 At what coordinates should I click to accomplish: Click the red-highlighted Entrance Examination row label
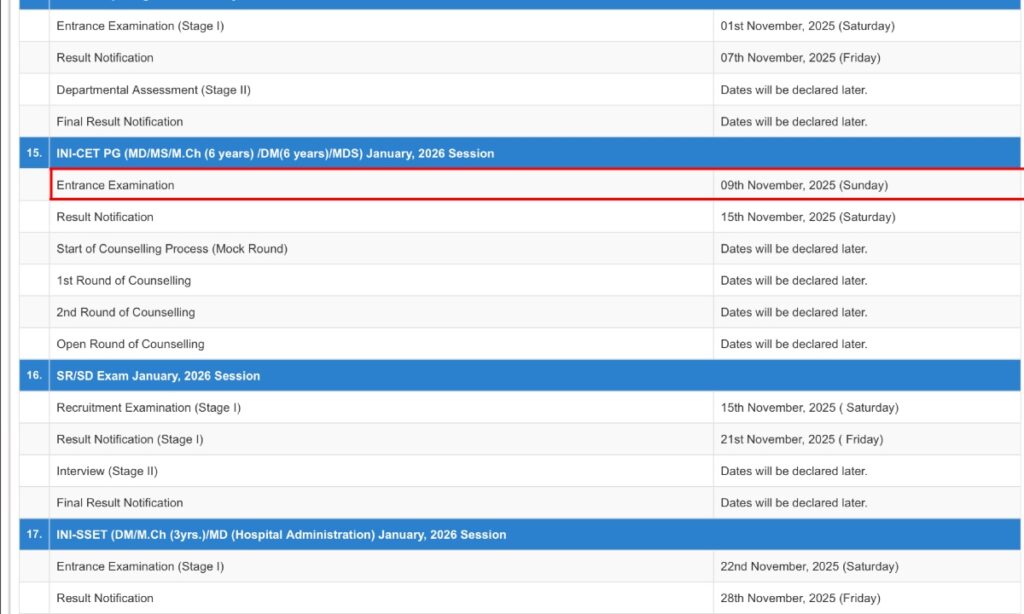pyautogui.click(x=115, y=185)
